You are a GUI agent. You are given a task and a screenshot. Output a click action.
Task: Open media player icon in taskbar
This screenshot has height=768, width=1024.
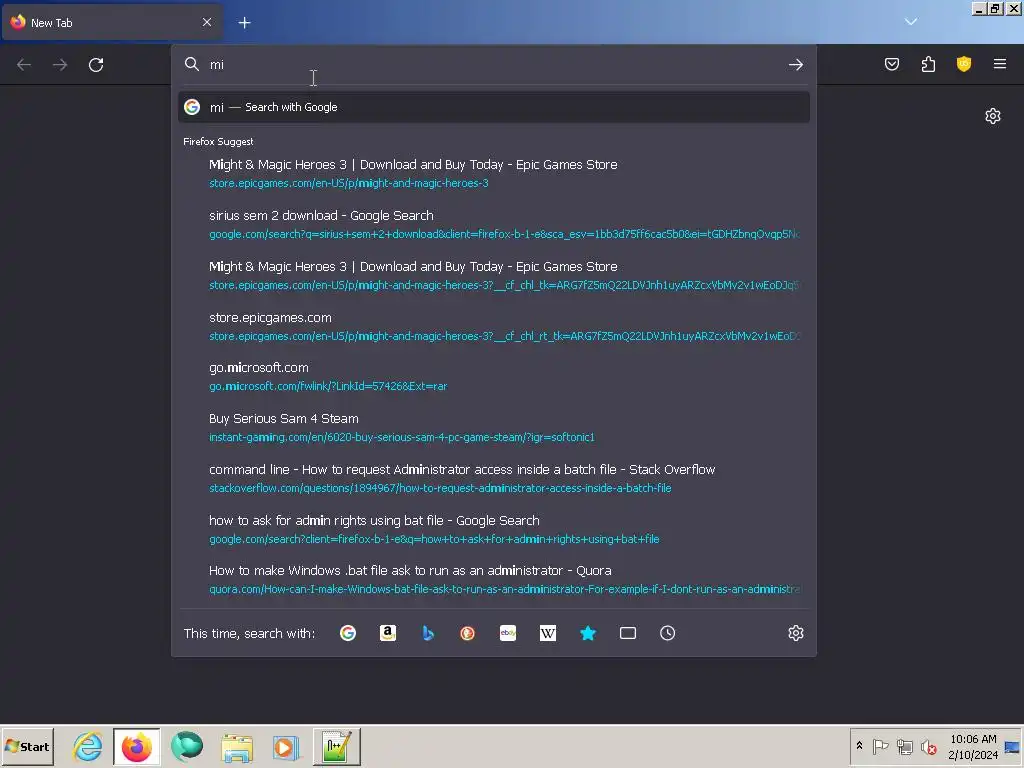(286, 746)
